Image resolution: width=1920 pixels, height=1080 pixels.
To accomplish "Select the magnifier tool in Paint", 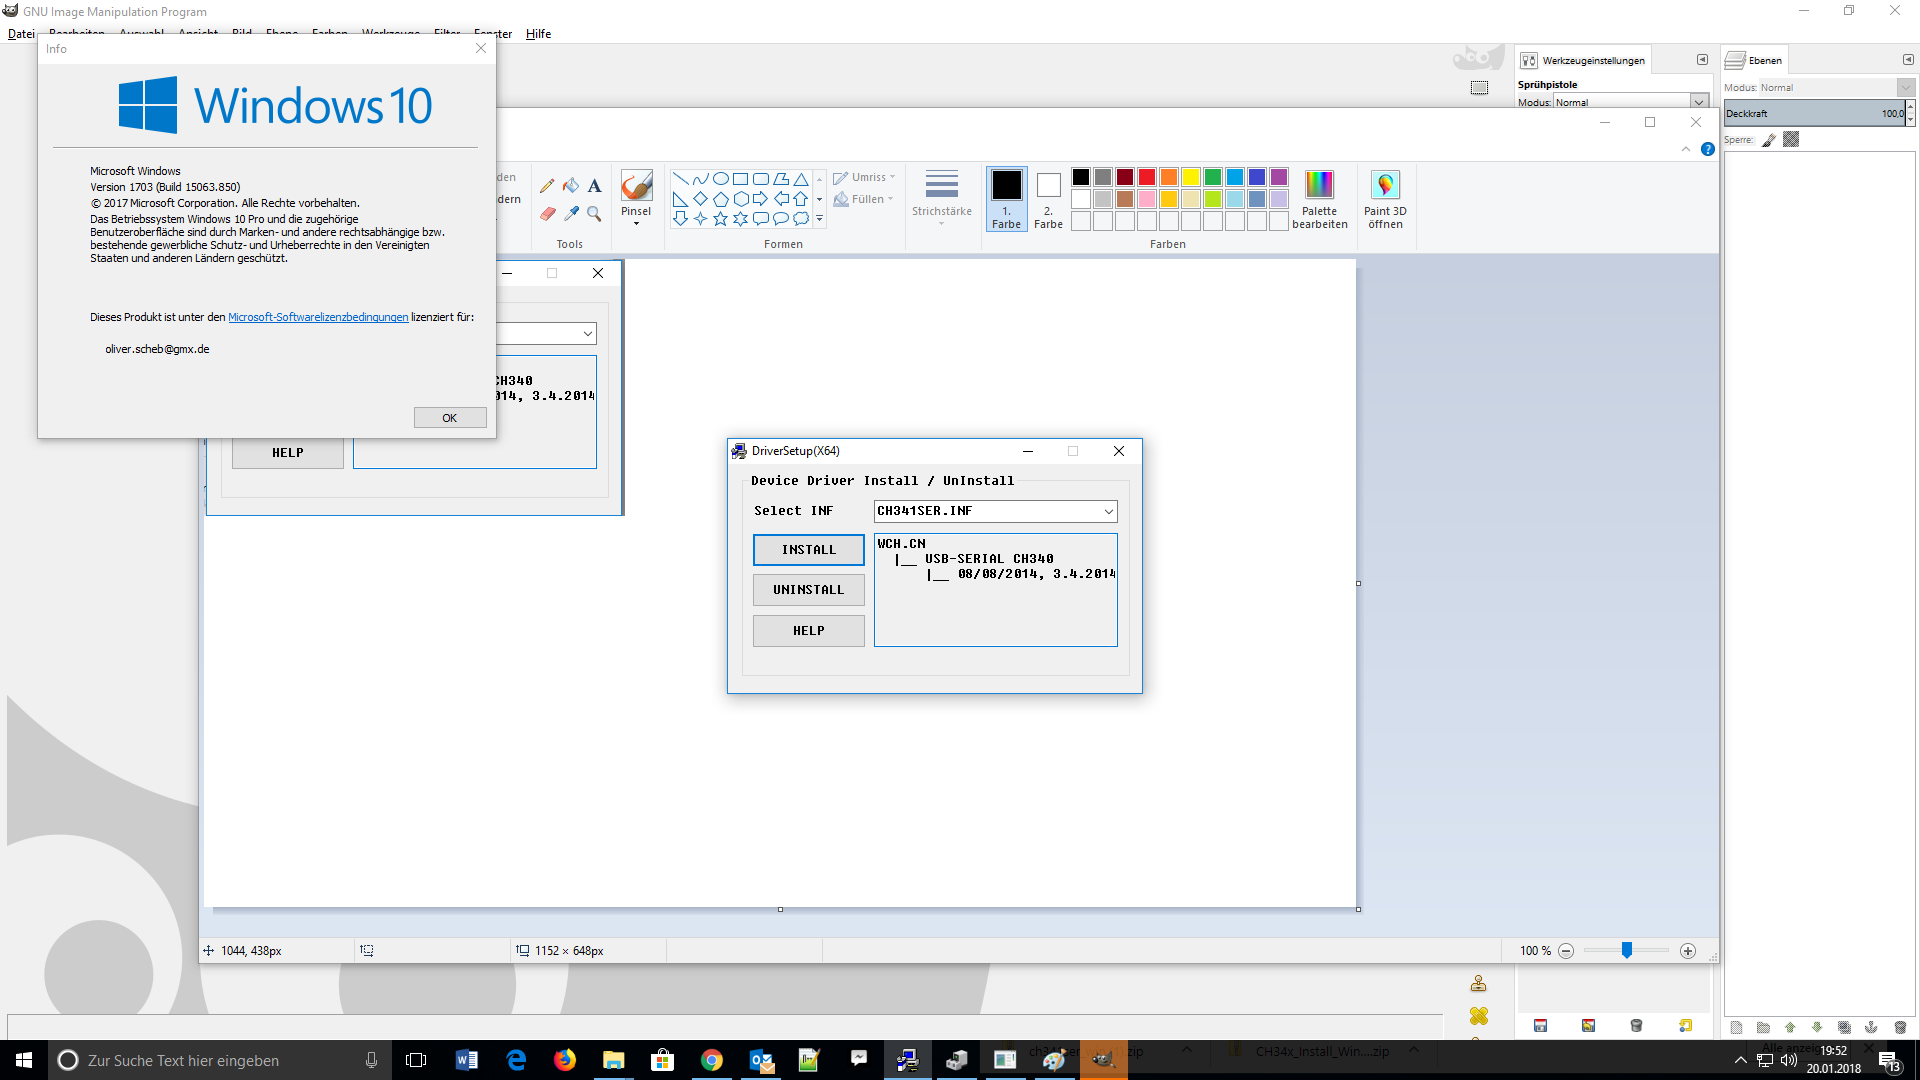I will pos(594,214).
